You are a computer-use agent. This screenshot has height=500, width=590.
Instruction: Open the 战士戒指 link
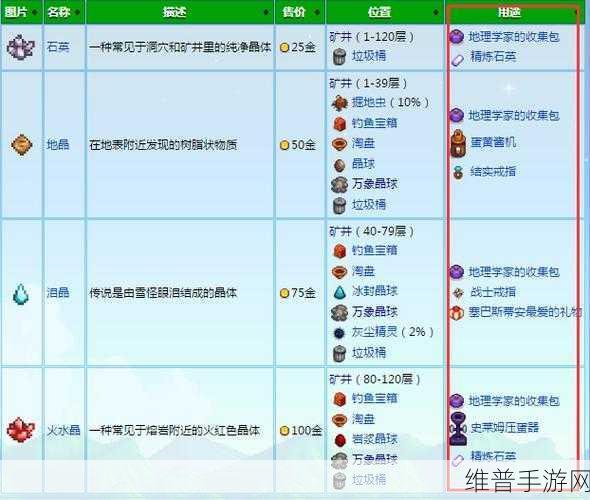493,292
